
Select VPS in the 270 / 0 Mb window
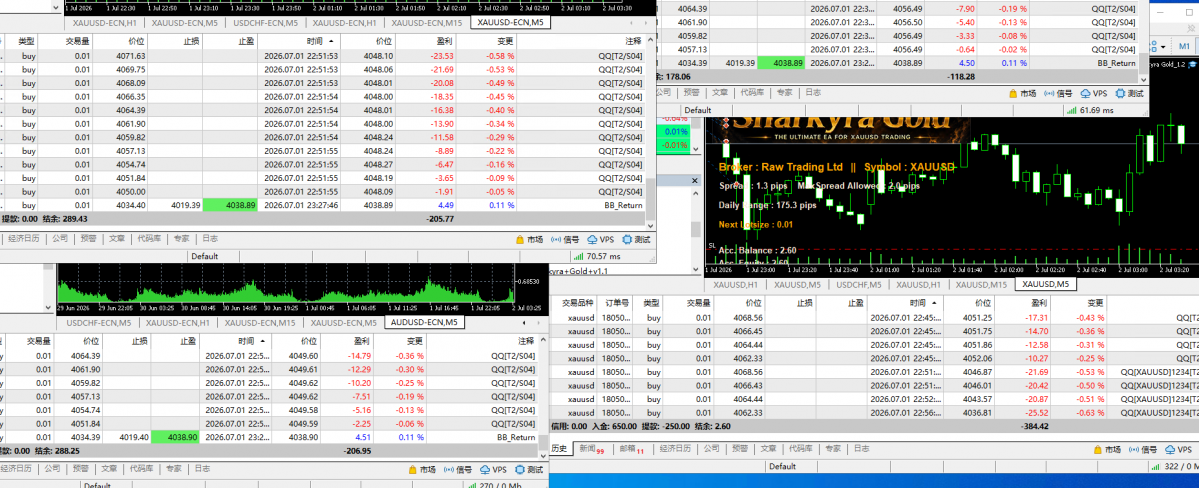click(493, 470)
